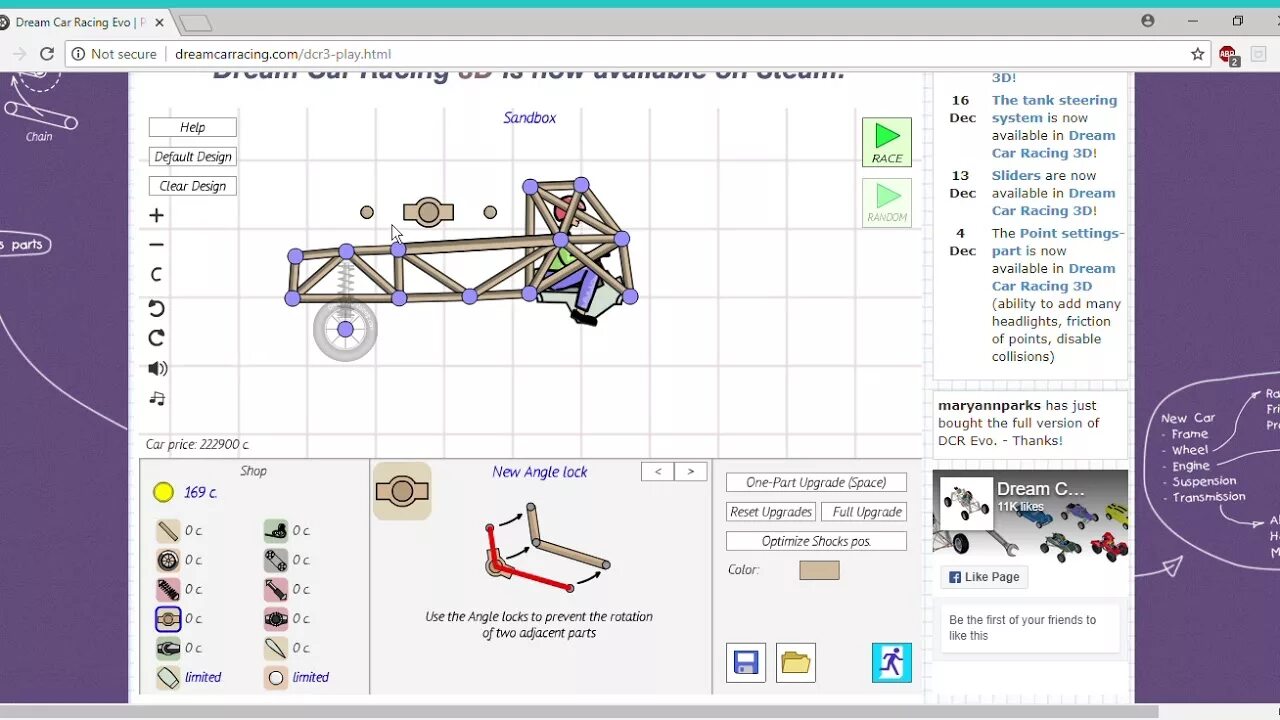Viewport: 1280px width, 720px height.
Task: Close the Dream Car Racing Evo tab
Action: click(159, 22)
